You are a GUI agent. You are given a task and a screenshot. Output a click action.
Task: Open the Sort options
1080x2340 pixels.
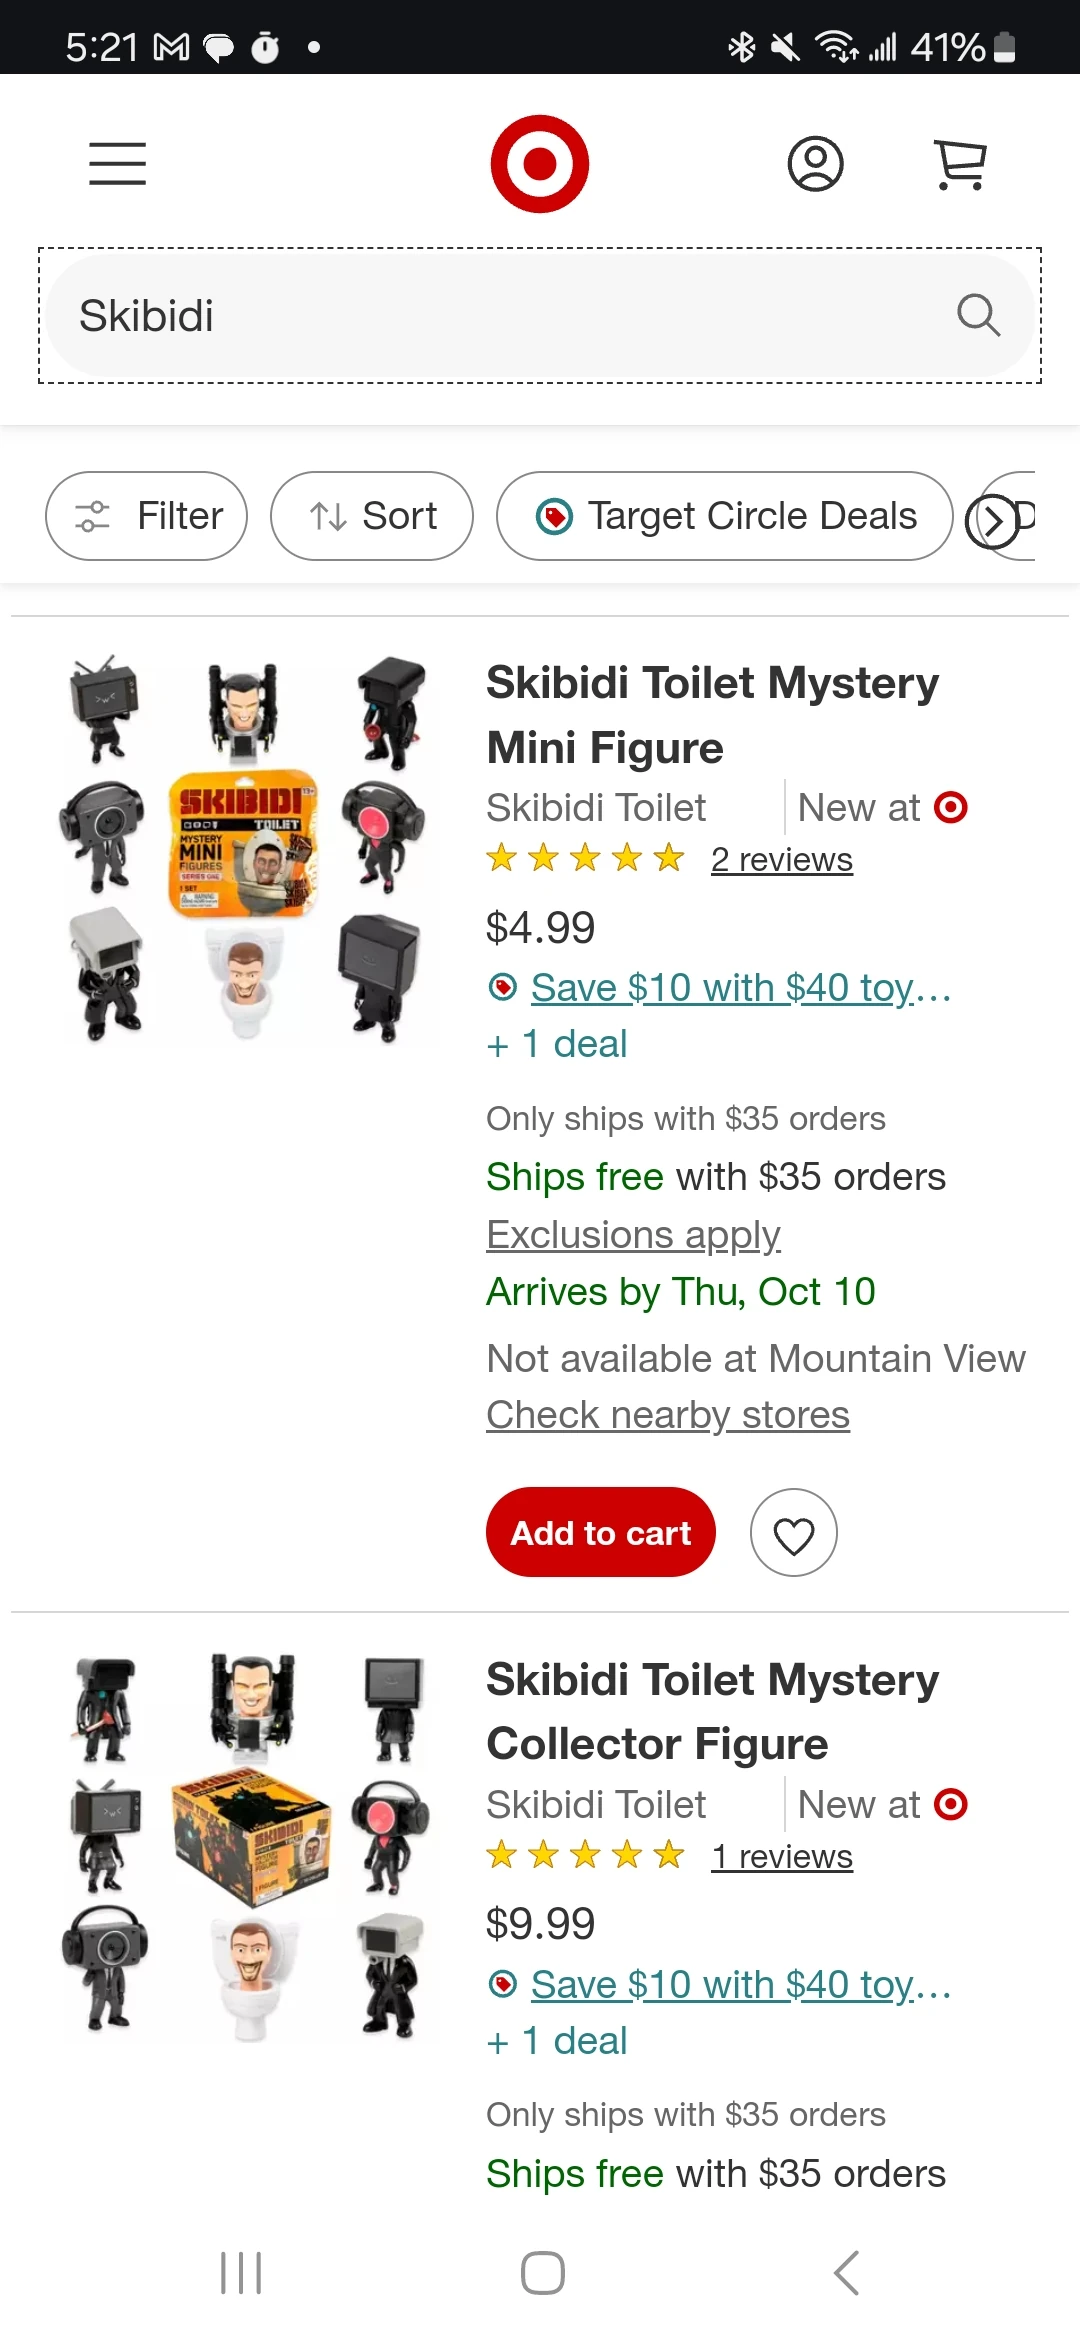point(372,516)
